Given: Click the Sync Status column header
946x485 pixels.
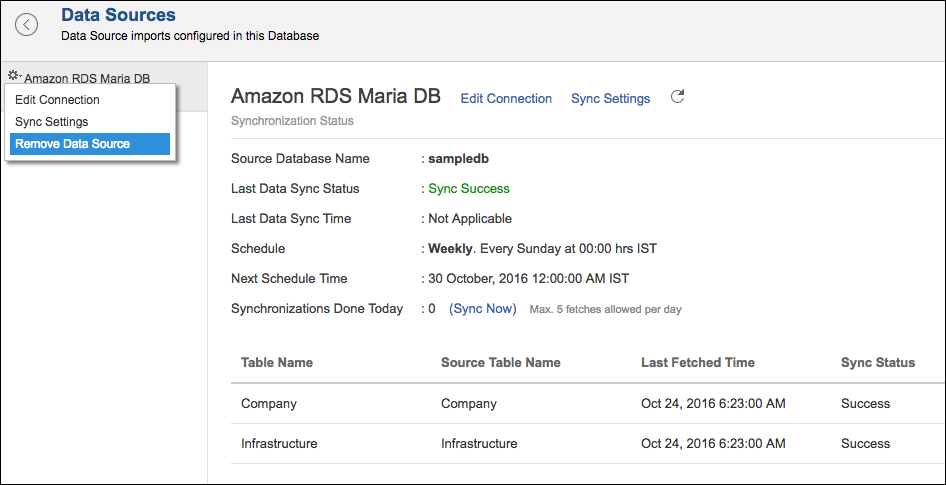Looking at the screenshot, I should 878,363.
